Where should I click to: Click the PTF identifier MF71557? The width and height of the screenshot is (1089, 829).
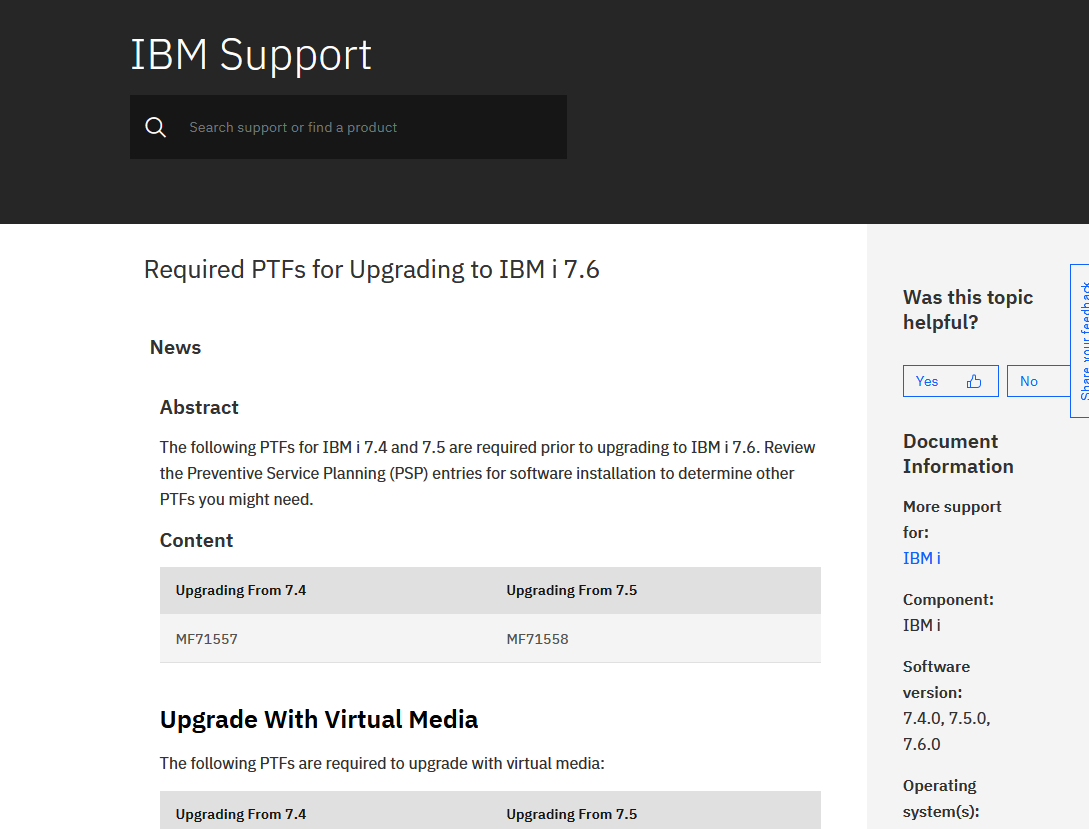(x=206, y=637)
